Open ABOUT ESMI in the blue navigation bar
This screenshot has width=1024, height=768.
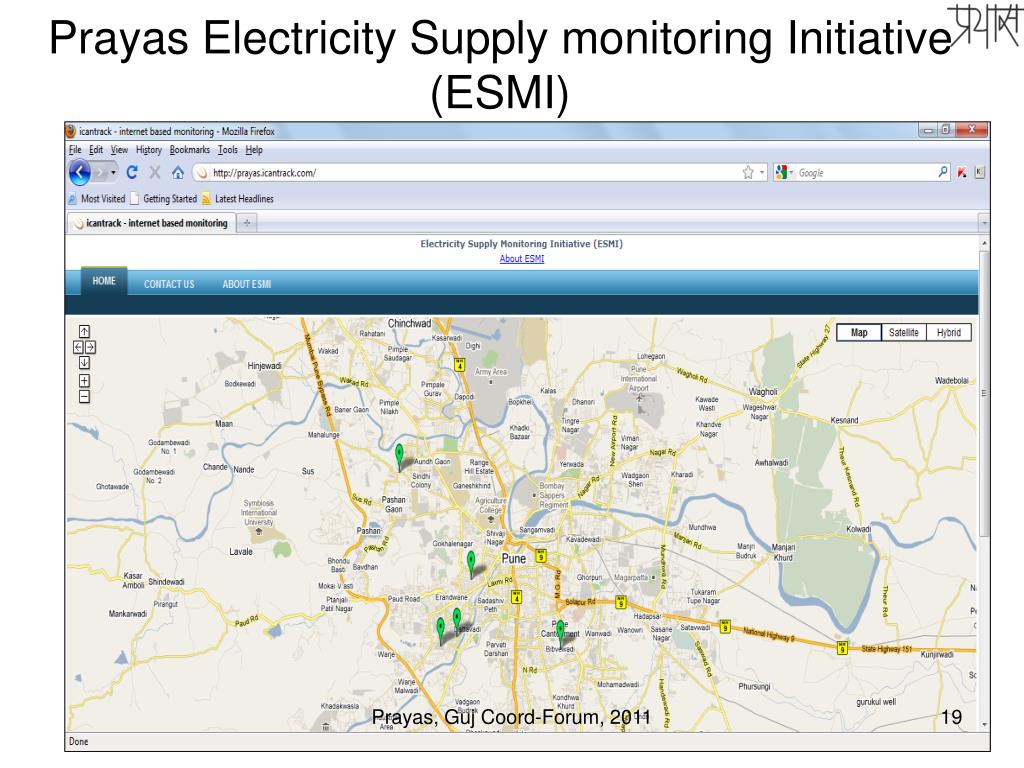(247, 284)
